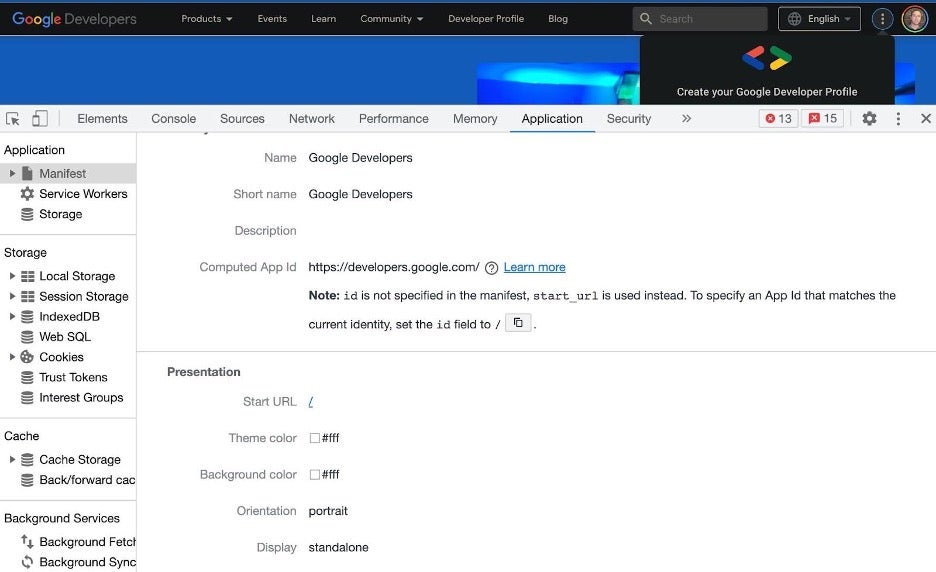Expand the Local Storage tree item

tap(12, 276)
